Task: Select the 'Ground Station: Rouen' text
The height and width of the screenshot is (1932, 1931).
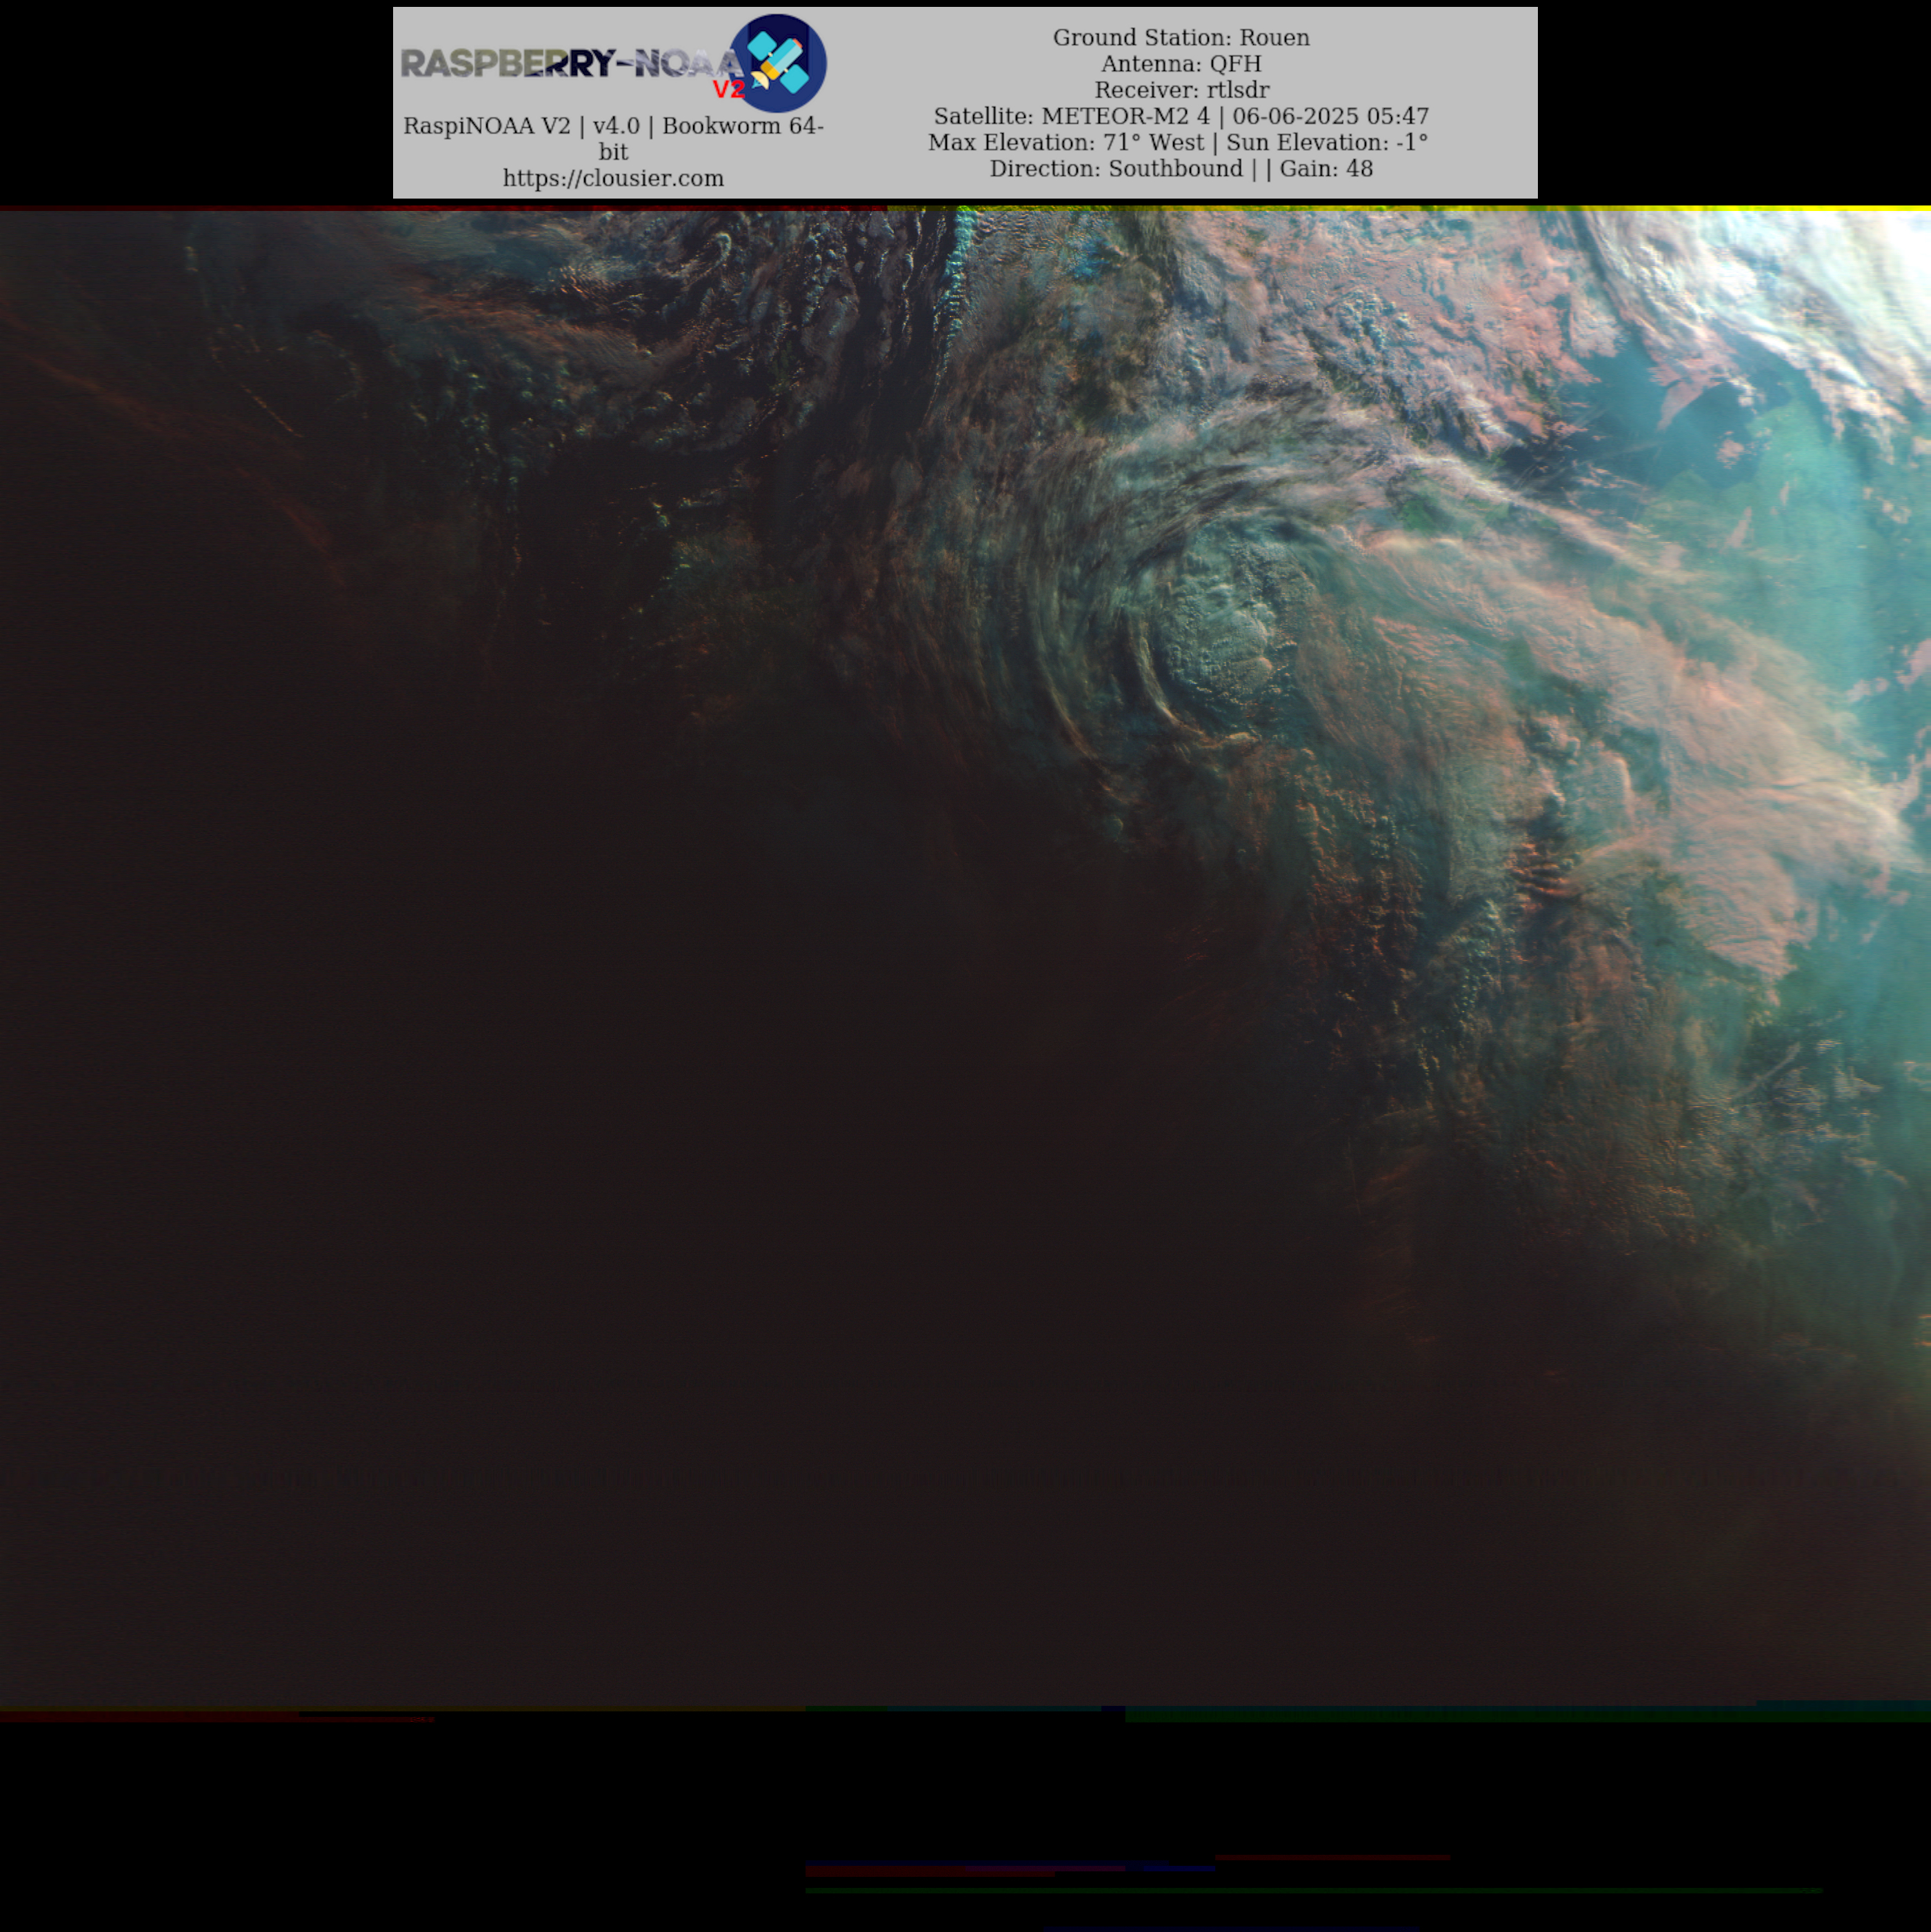Action: click(x=1181, y=37)
